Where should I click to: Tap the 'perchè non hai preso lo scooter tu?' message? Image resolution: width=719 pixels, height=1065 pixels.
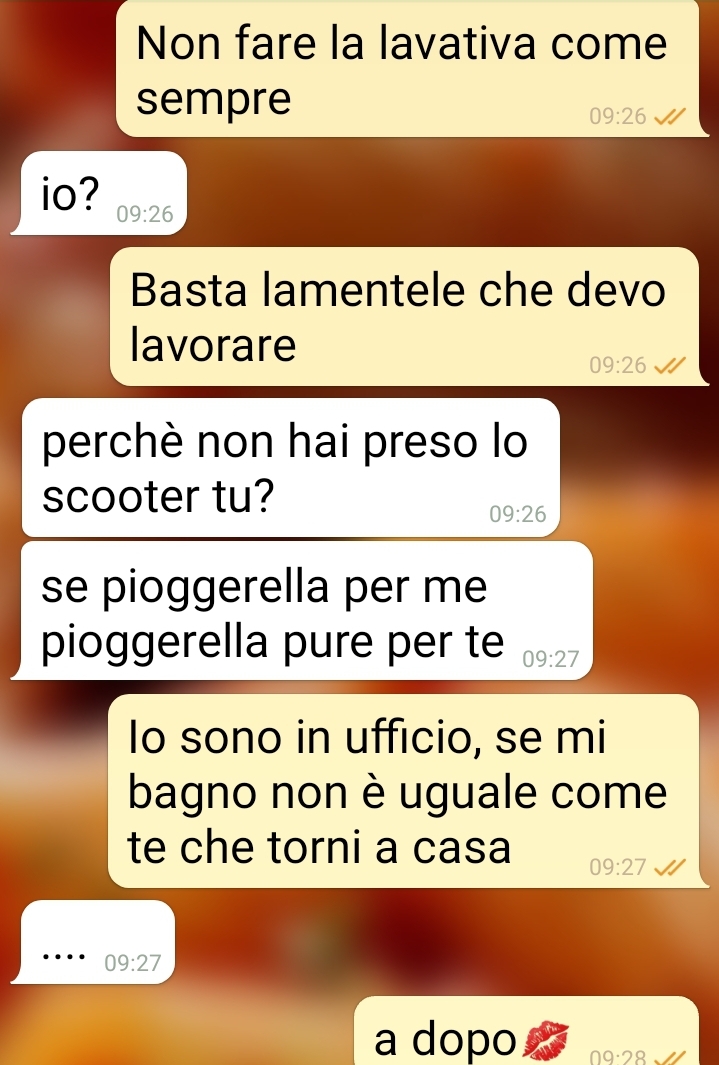pyautogui.click(x=291, y=468)
